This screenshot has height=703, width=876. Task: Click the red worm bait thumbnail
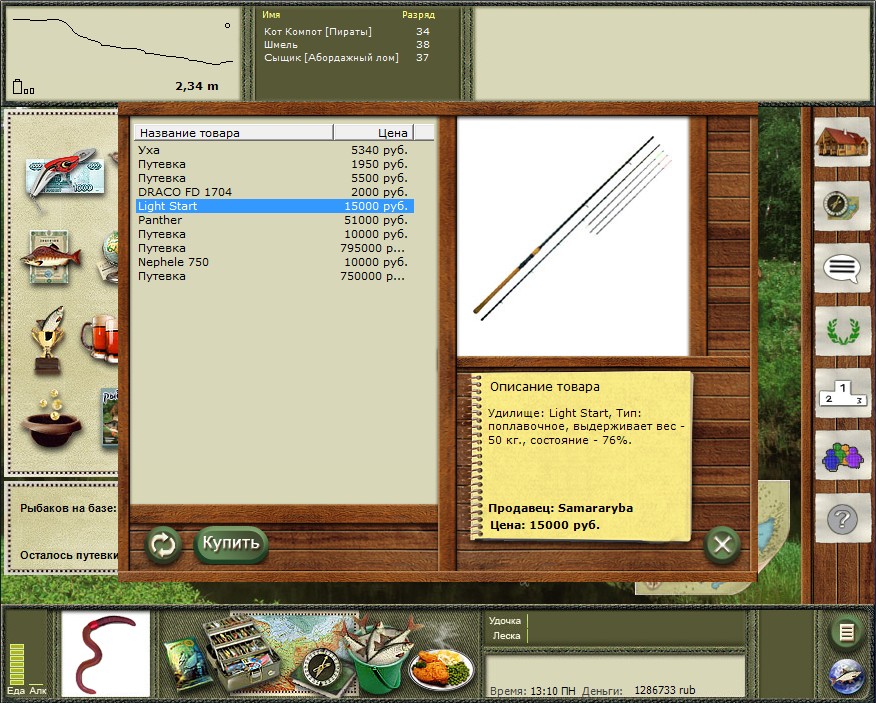105,654
